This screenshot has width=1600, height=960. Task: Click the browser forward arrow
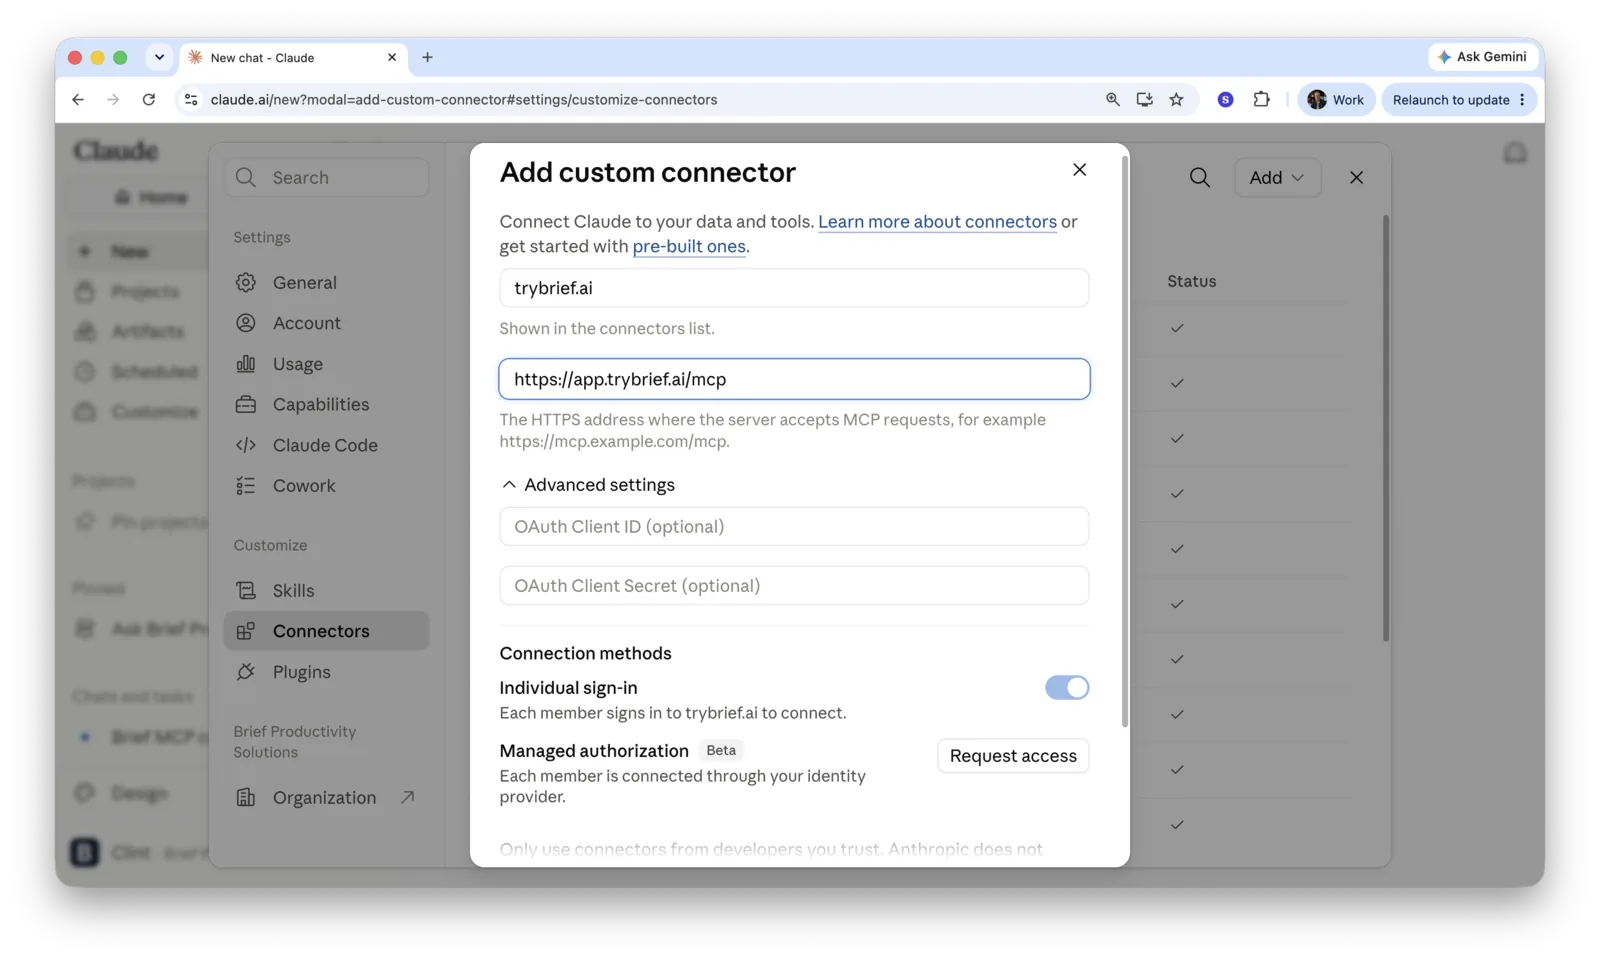(x=113, y=99)
